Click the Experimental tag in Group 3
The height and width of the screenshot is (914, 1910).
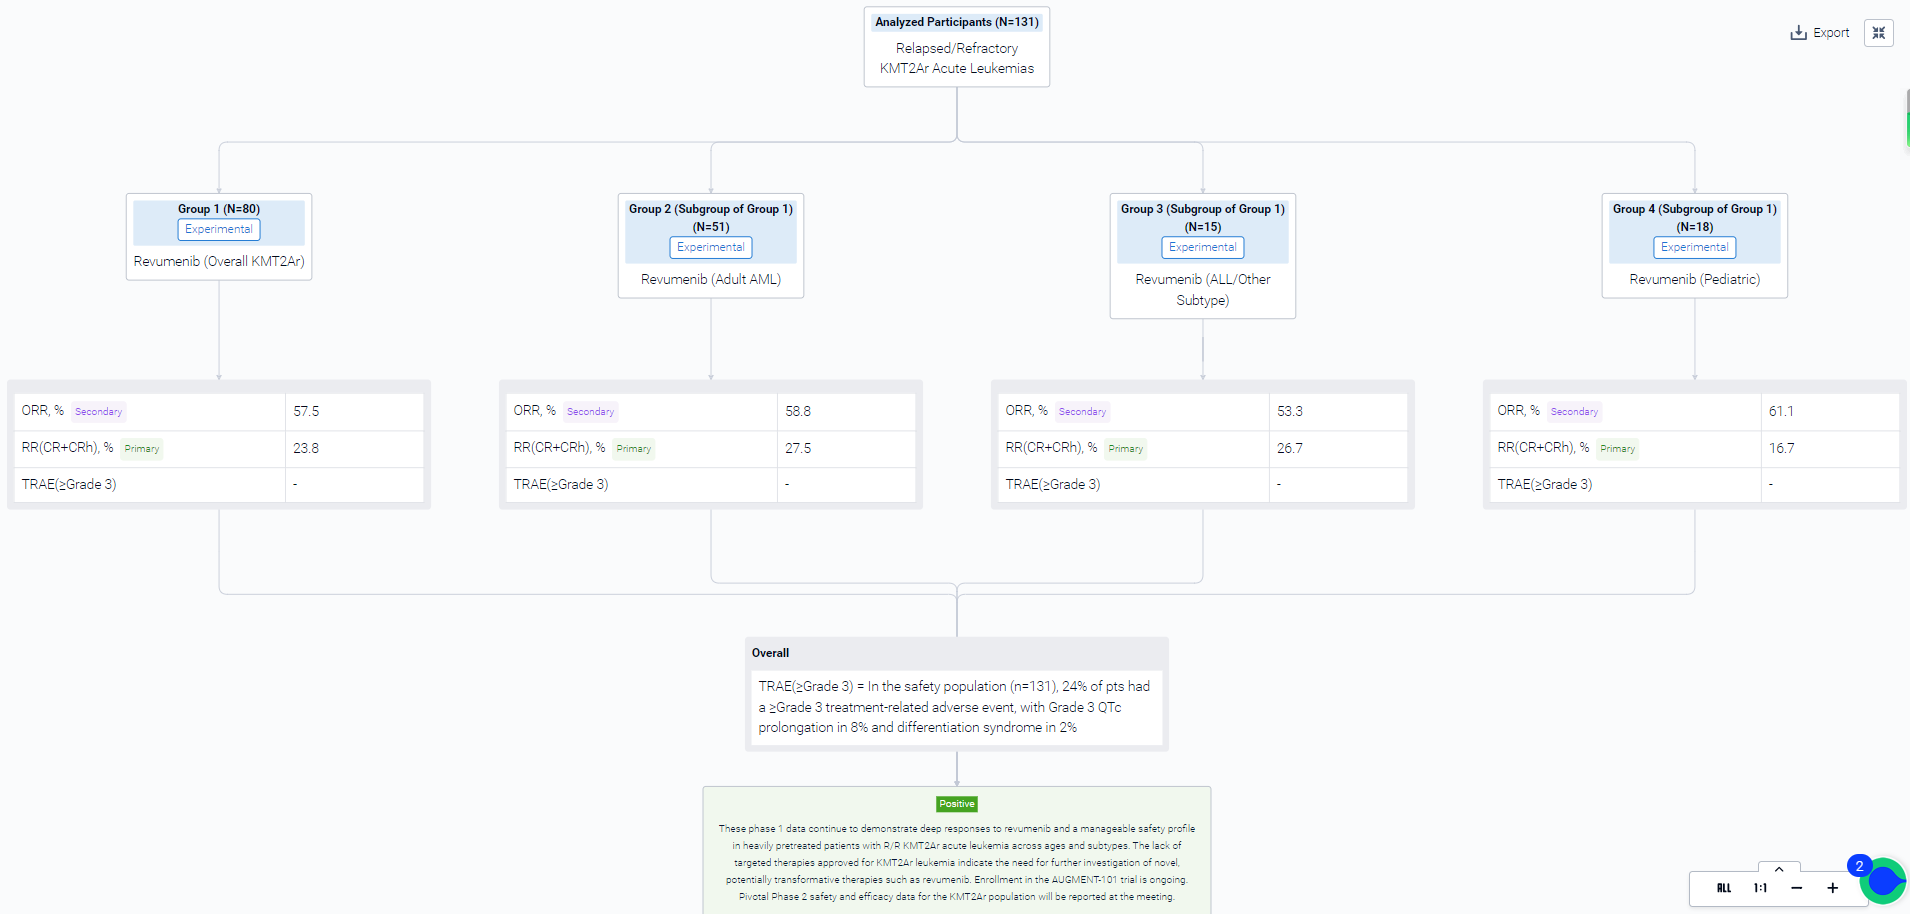point(1202,247)
